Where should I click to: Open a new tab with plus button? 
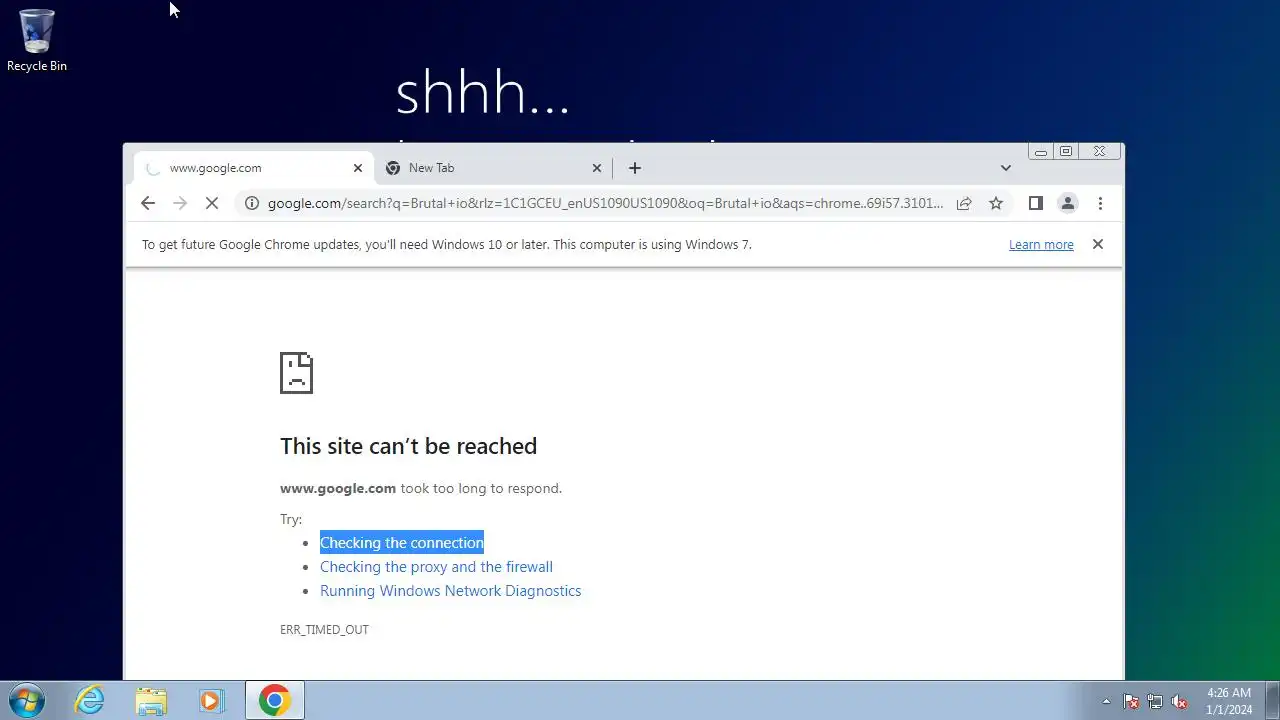tap(635, 168)
